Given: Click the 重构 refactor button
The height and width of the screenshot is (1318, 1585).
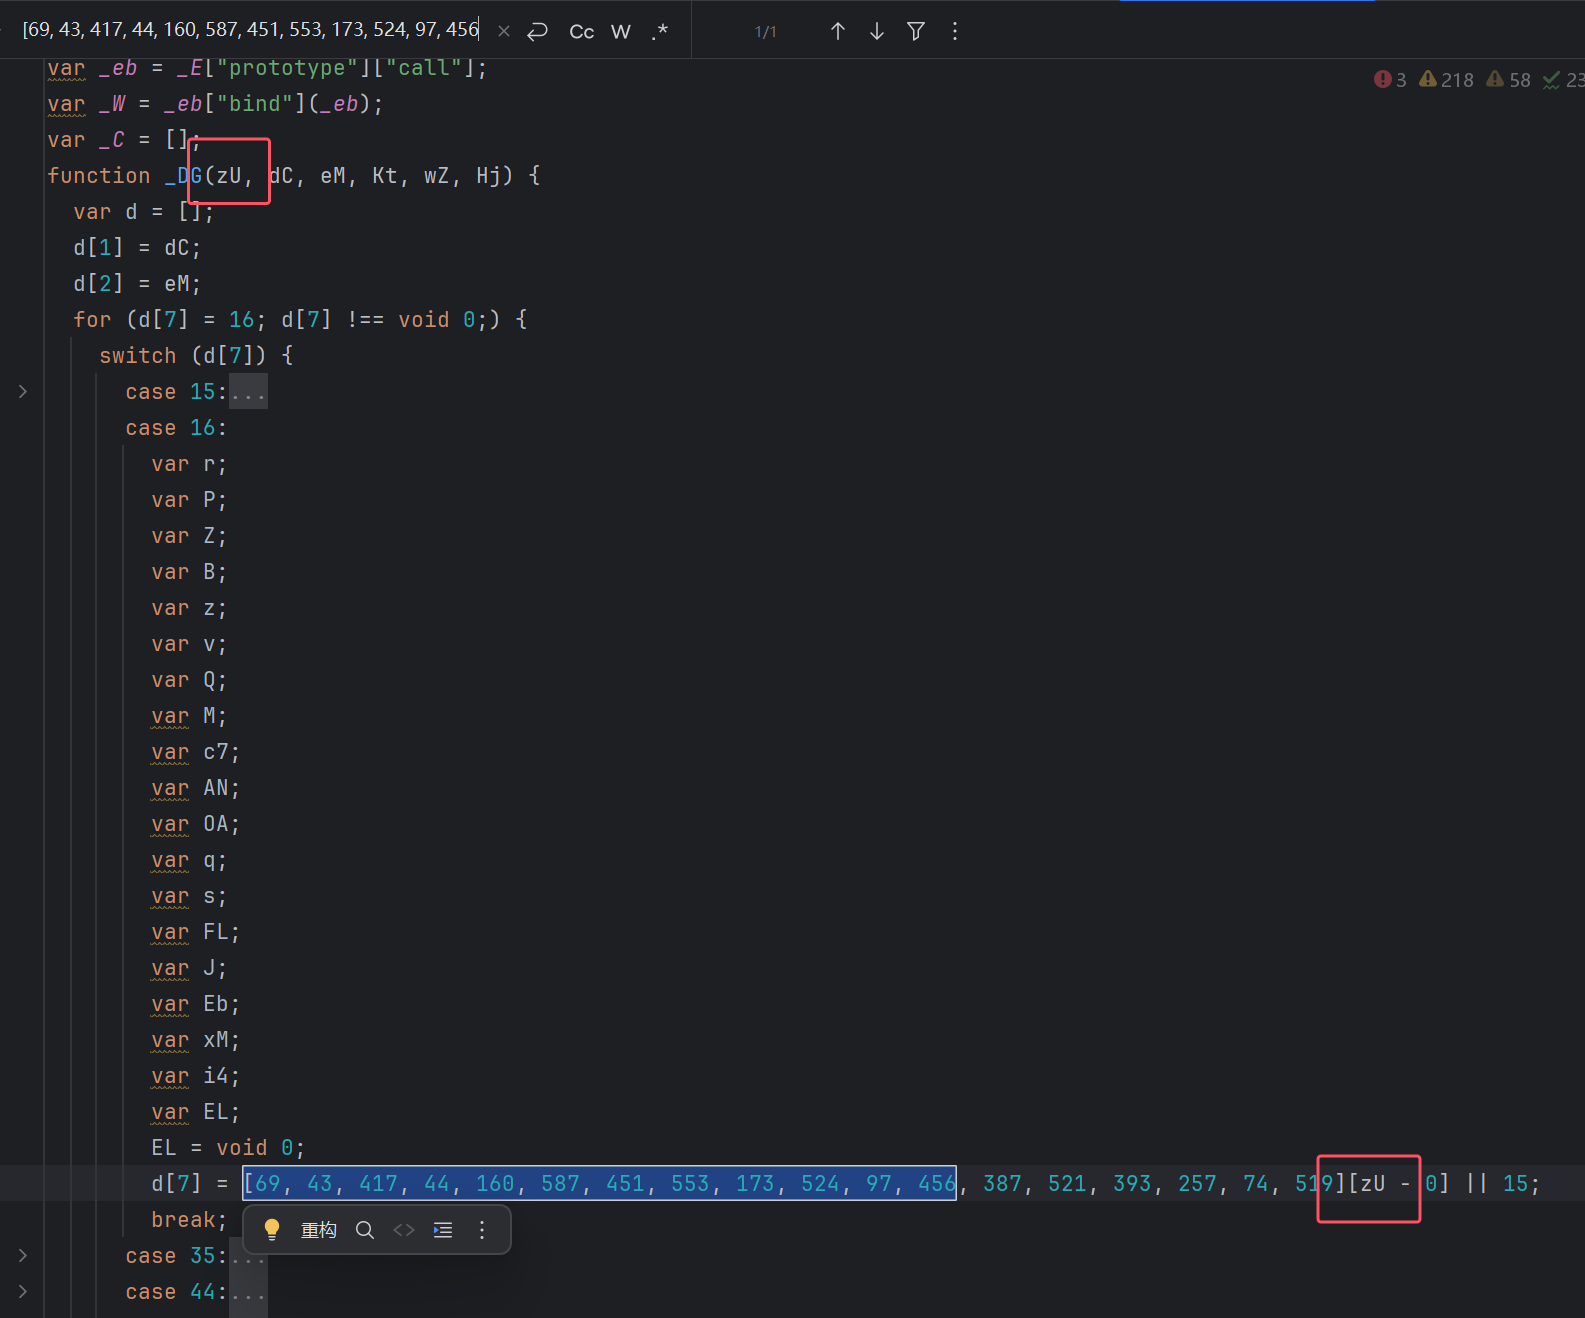Looking at the screenshot, I should (319, 1230).
